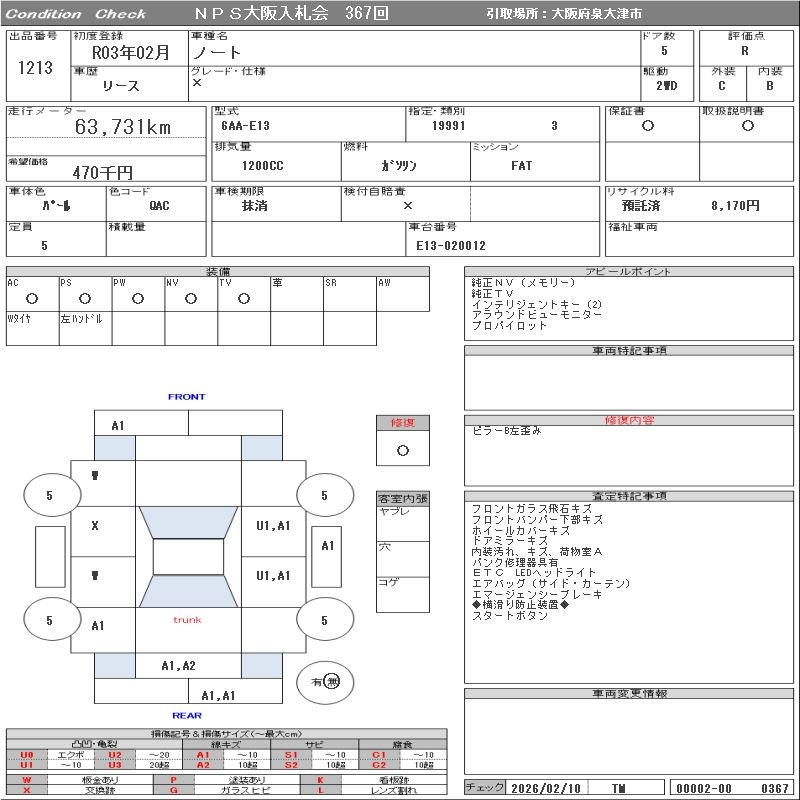Click the アピールポイント section header
The image size is (800, 800).
click(629, 271)
